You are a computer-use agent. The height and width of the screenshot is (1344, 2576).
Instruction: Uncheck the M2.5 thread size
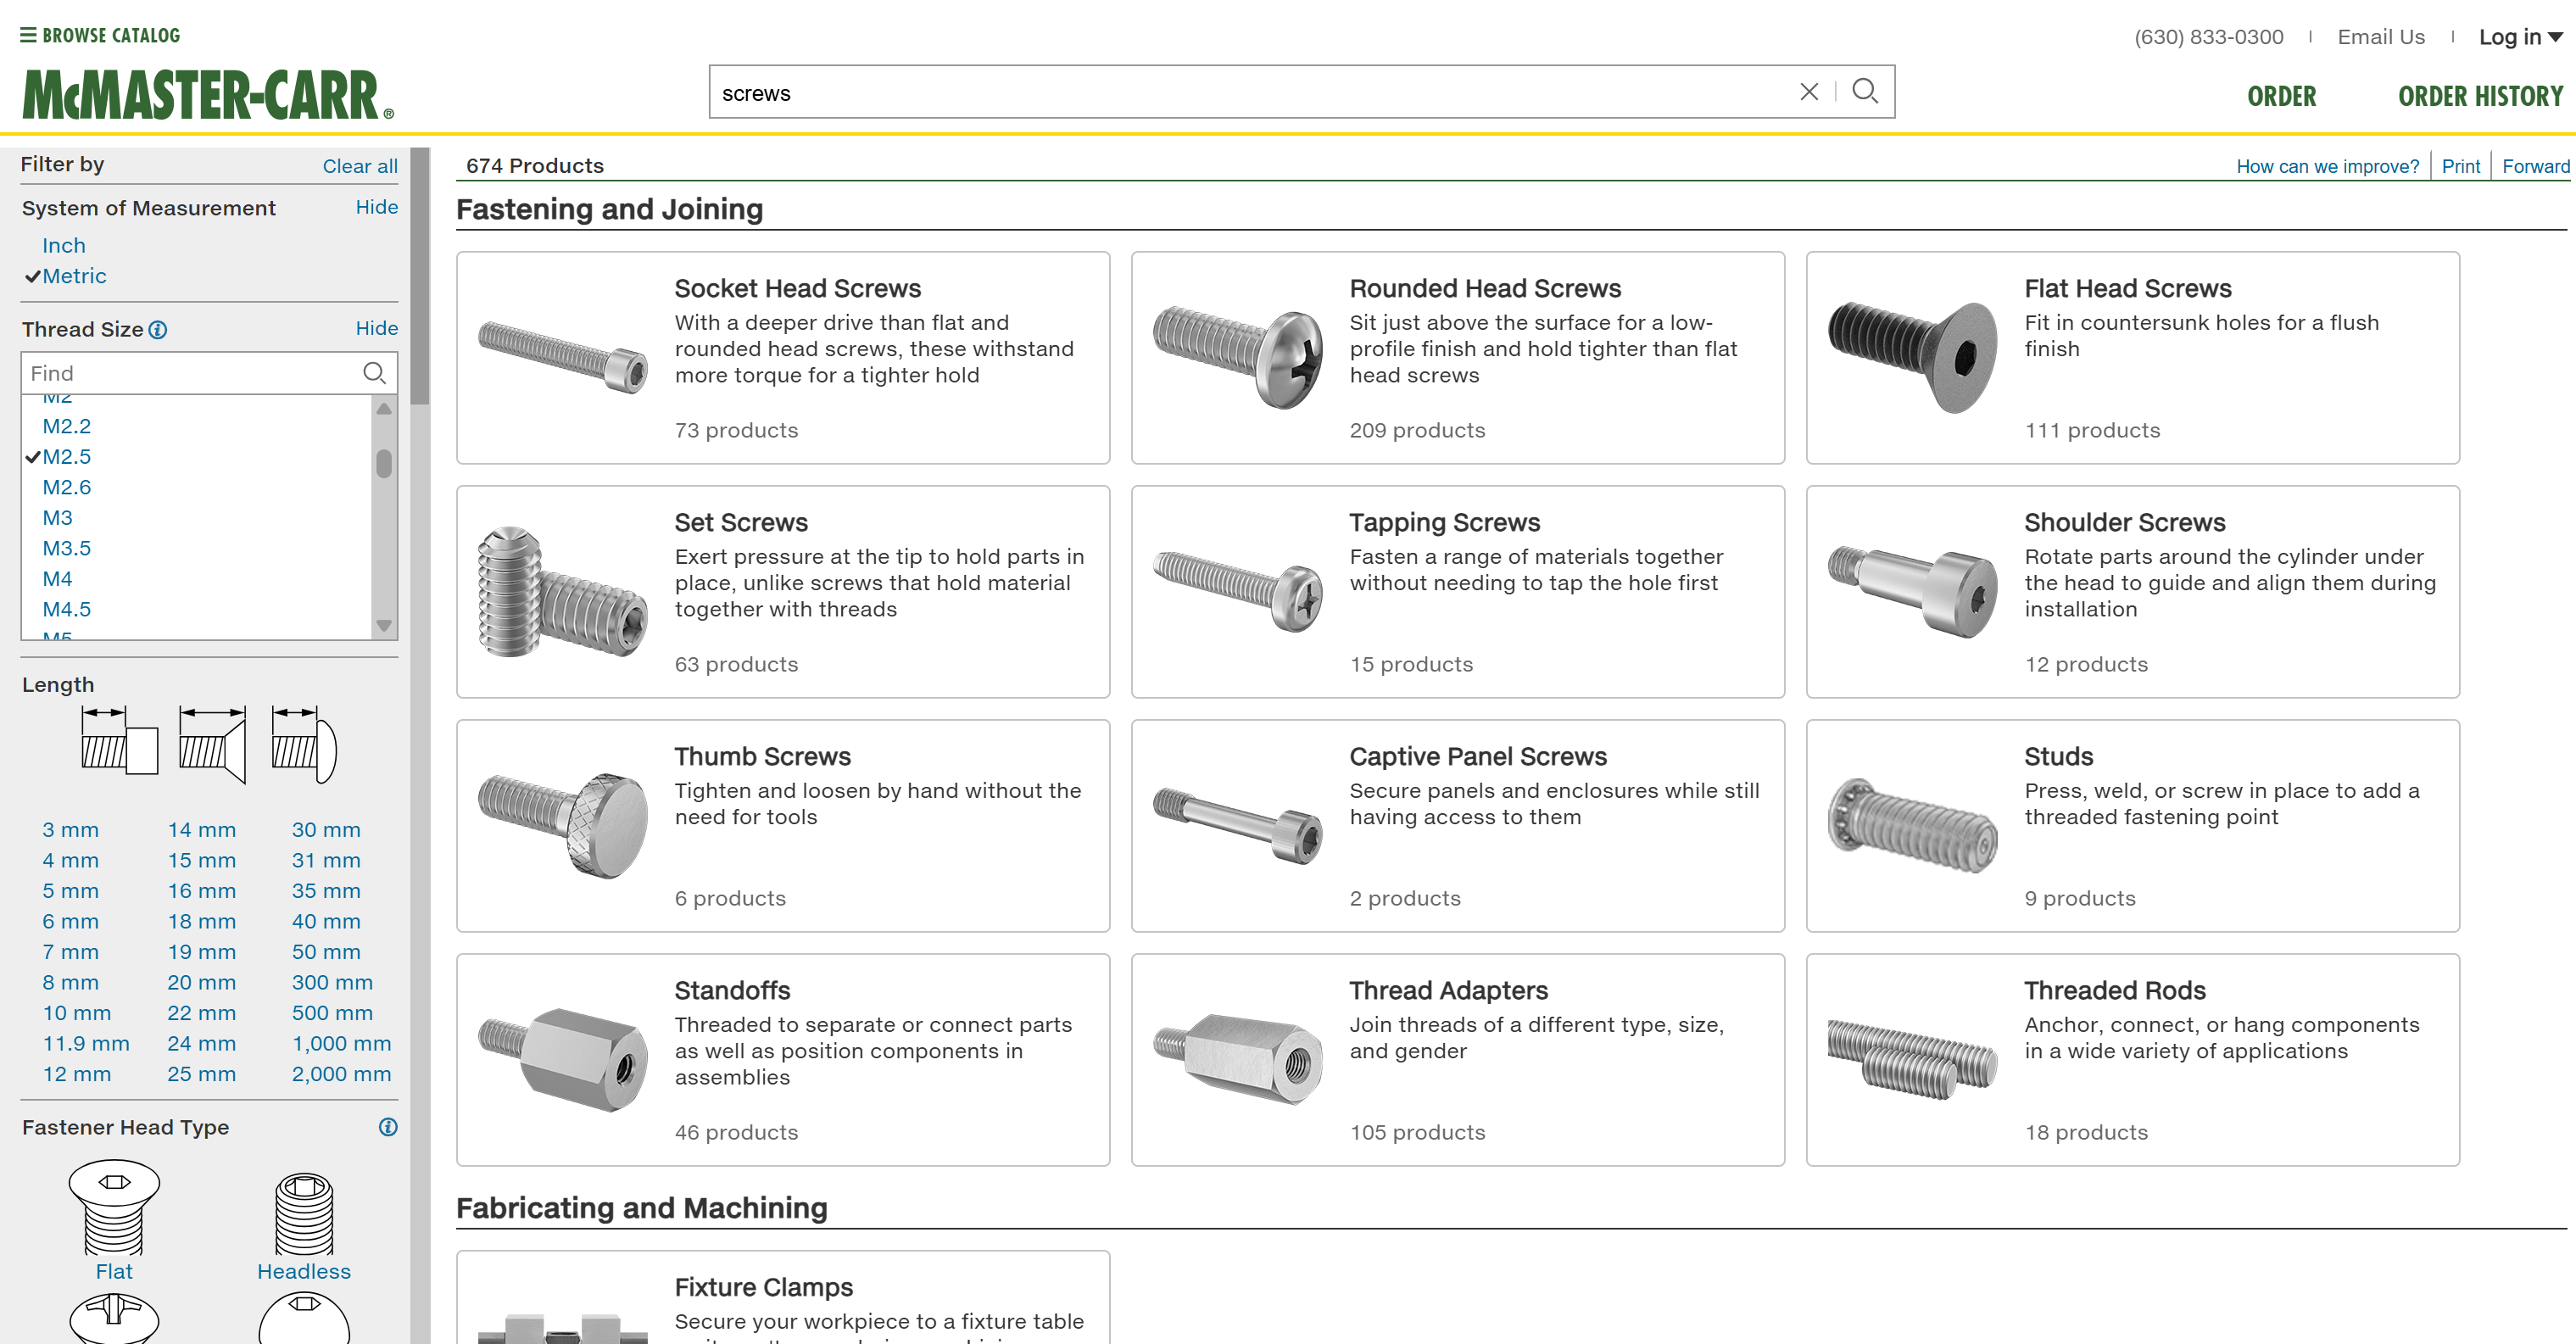tap(66, 457)
